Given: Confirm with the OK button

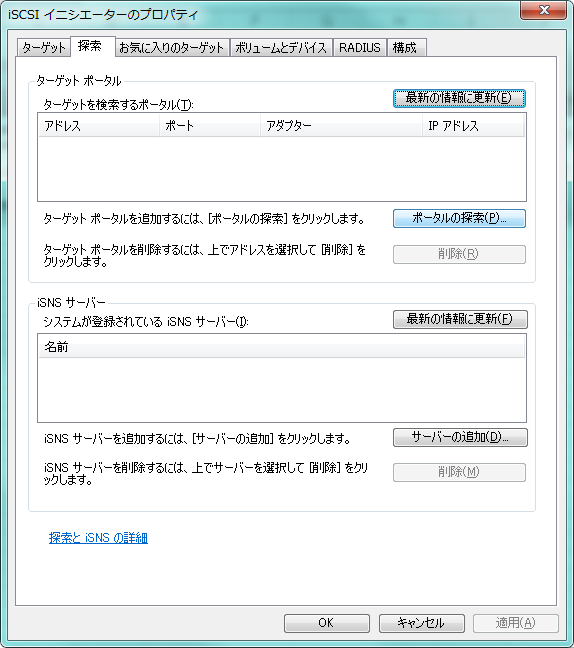Looking at the screenshot, I should 326,623.
